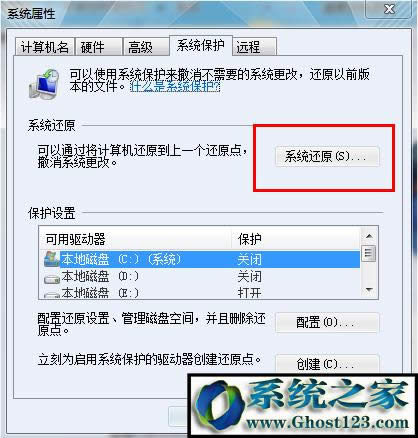Open the 什么是系统保护 help link
The width and height of the screenshot is (418, 438).
(x=175, y=87)
